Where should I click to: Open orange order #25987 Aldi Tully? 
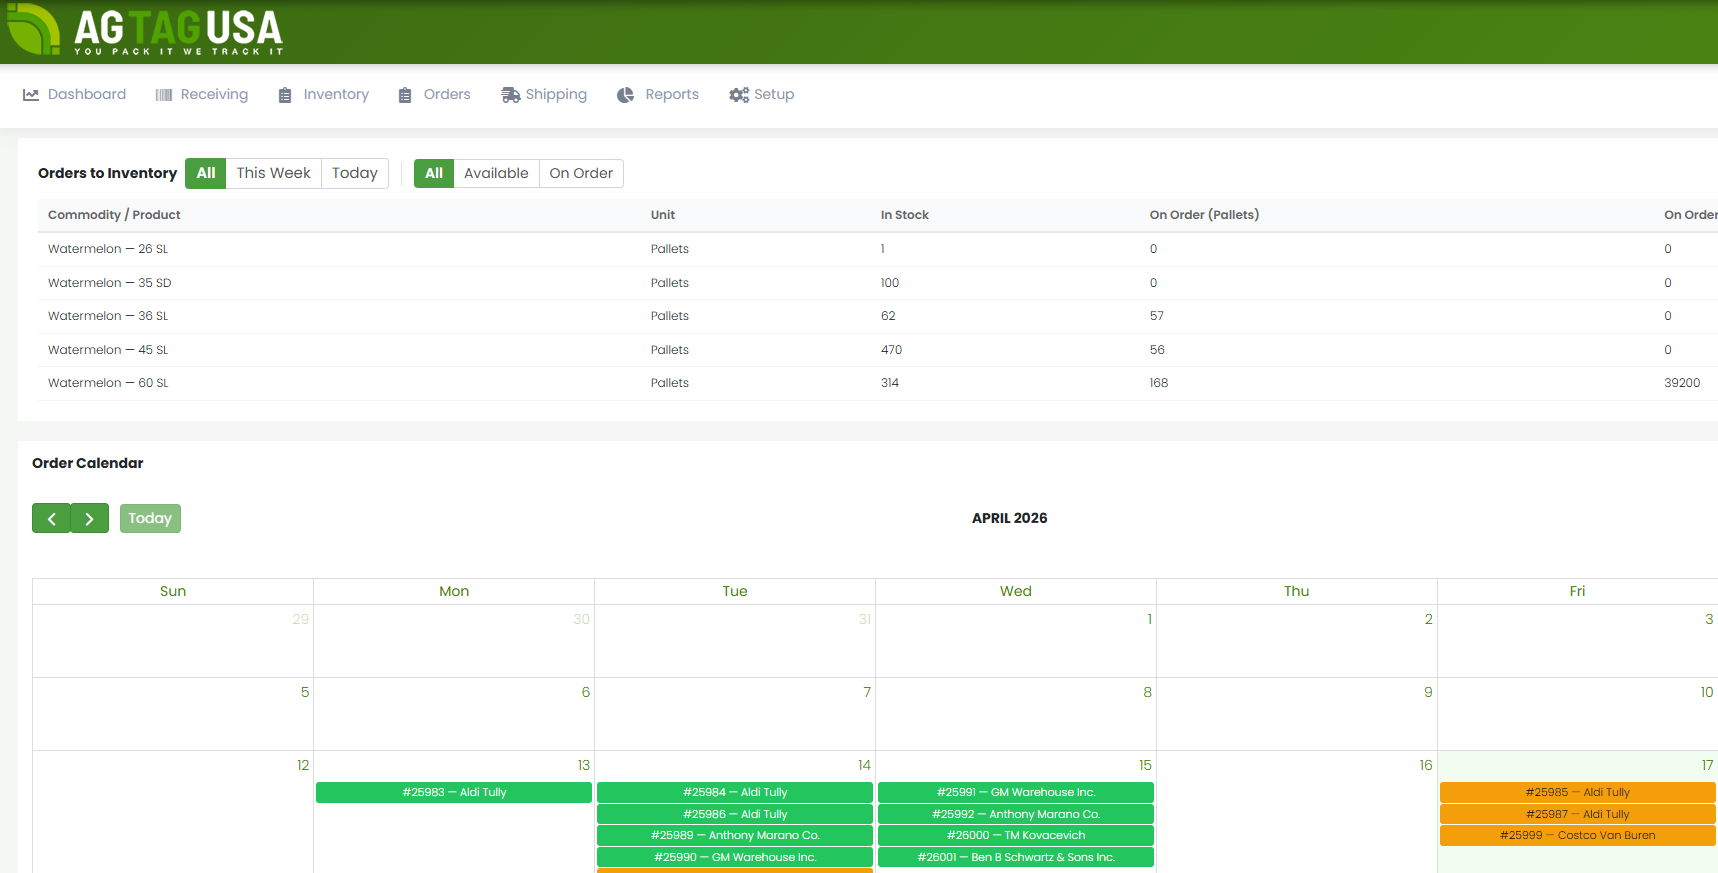pyautogui.click(x=1578, y=814)
